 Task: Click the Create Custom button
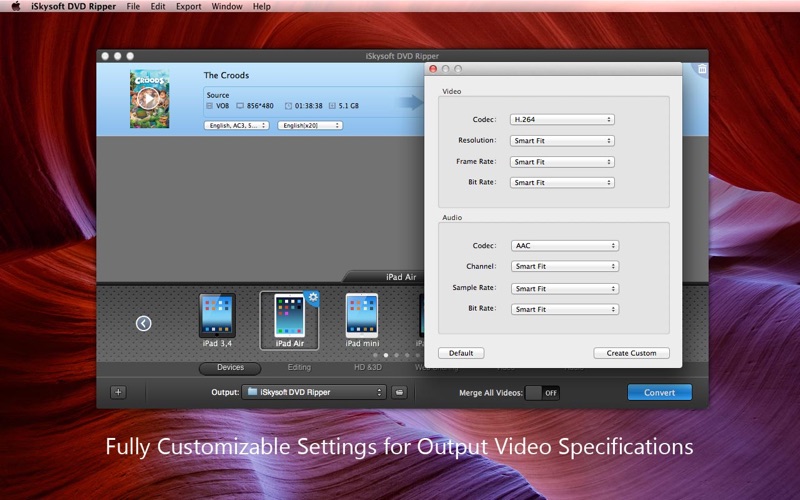(x=632, y=353)
